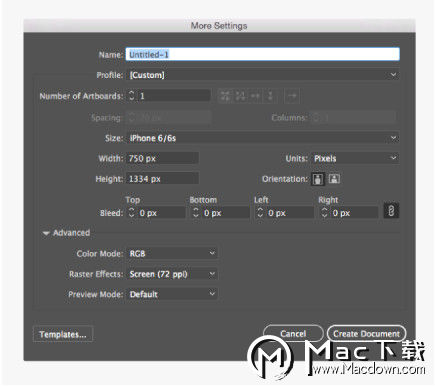Adjust the Top bleed stepper arrows
435x386 pixels.
(x=132, y=213)
